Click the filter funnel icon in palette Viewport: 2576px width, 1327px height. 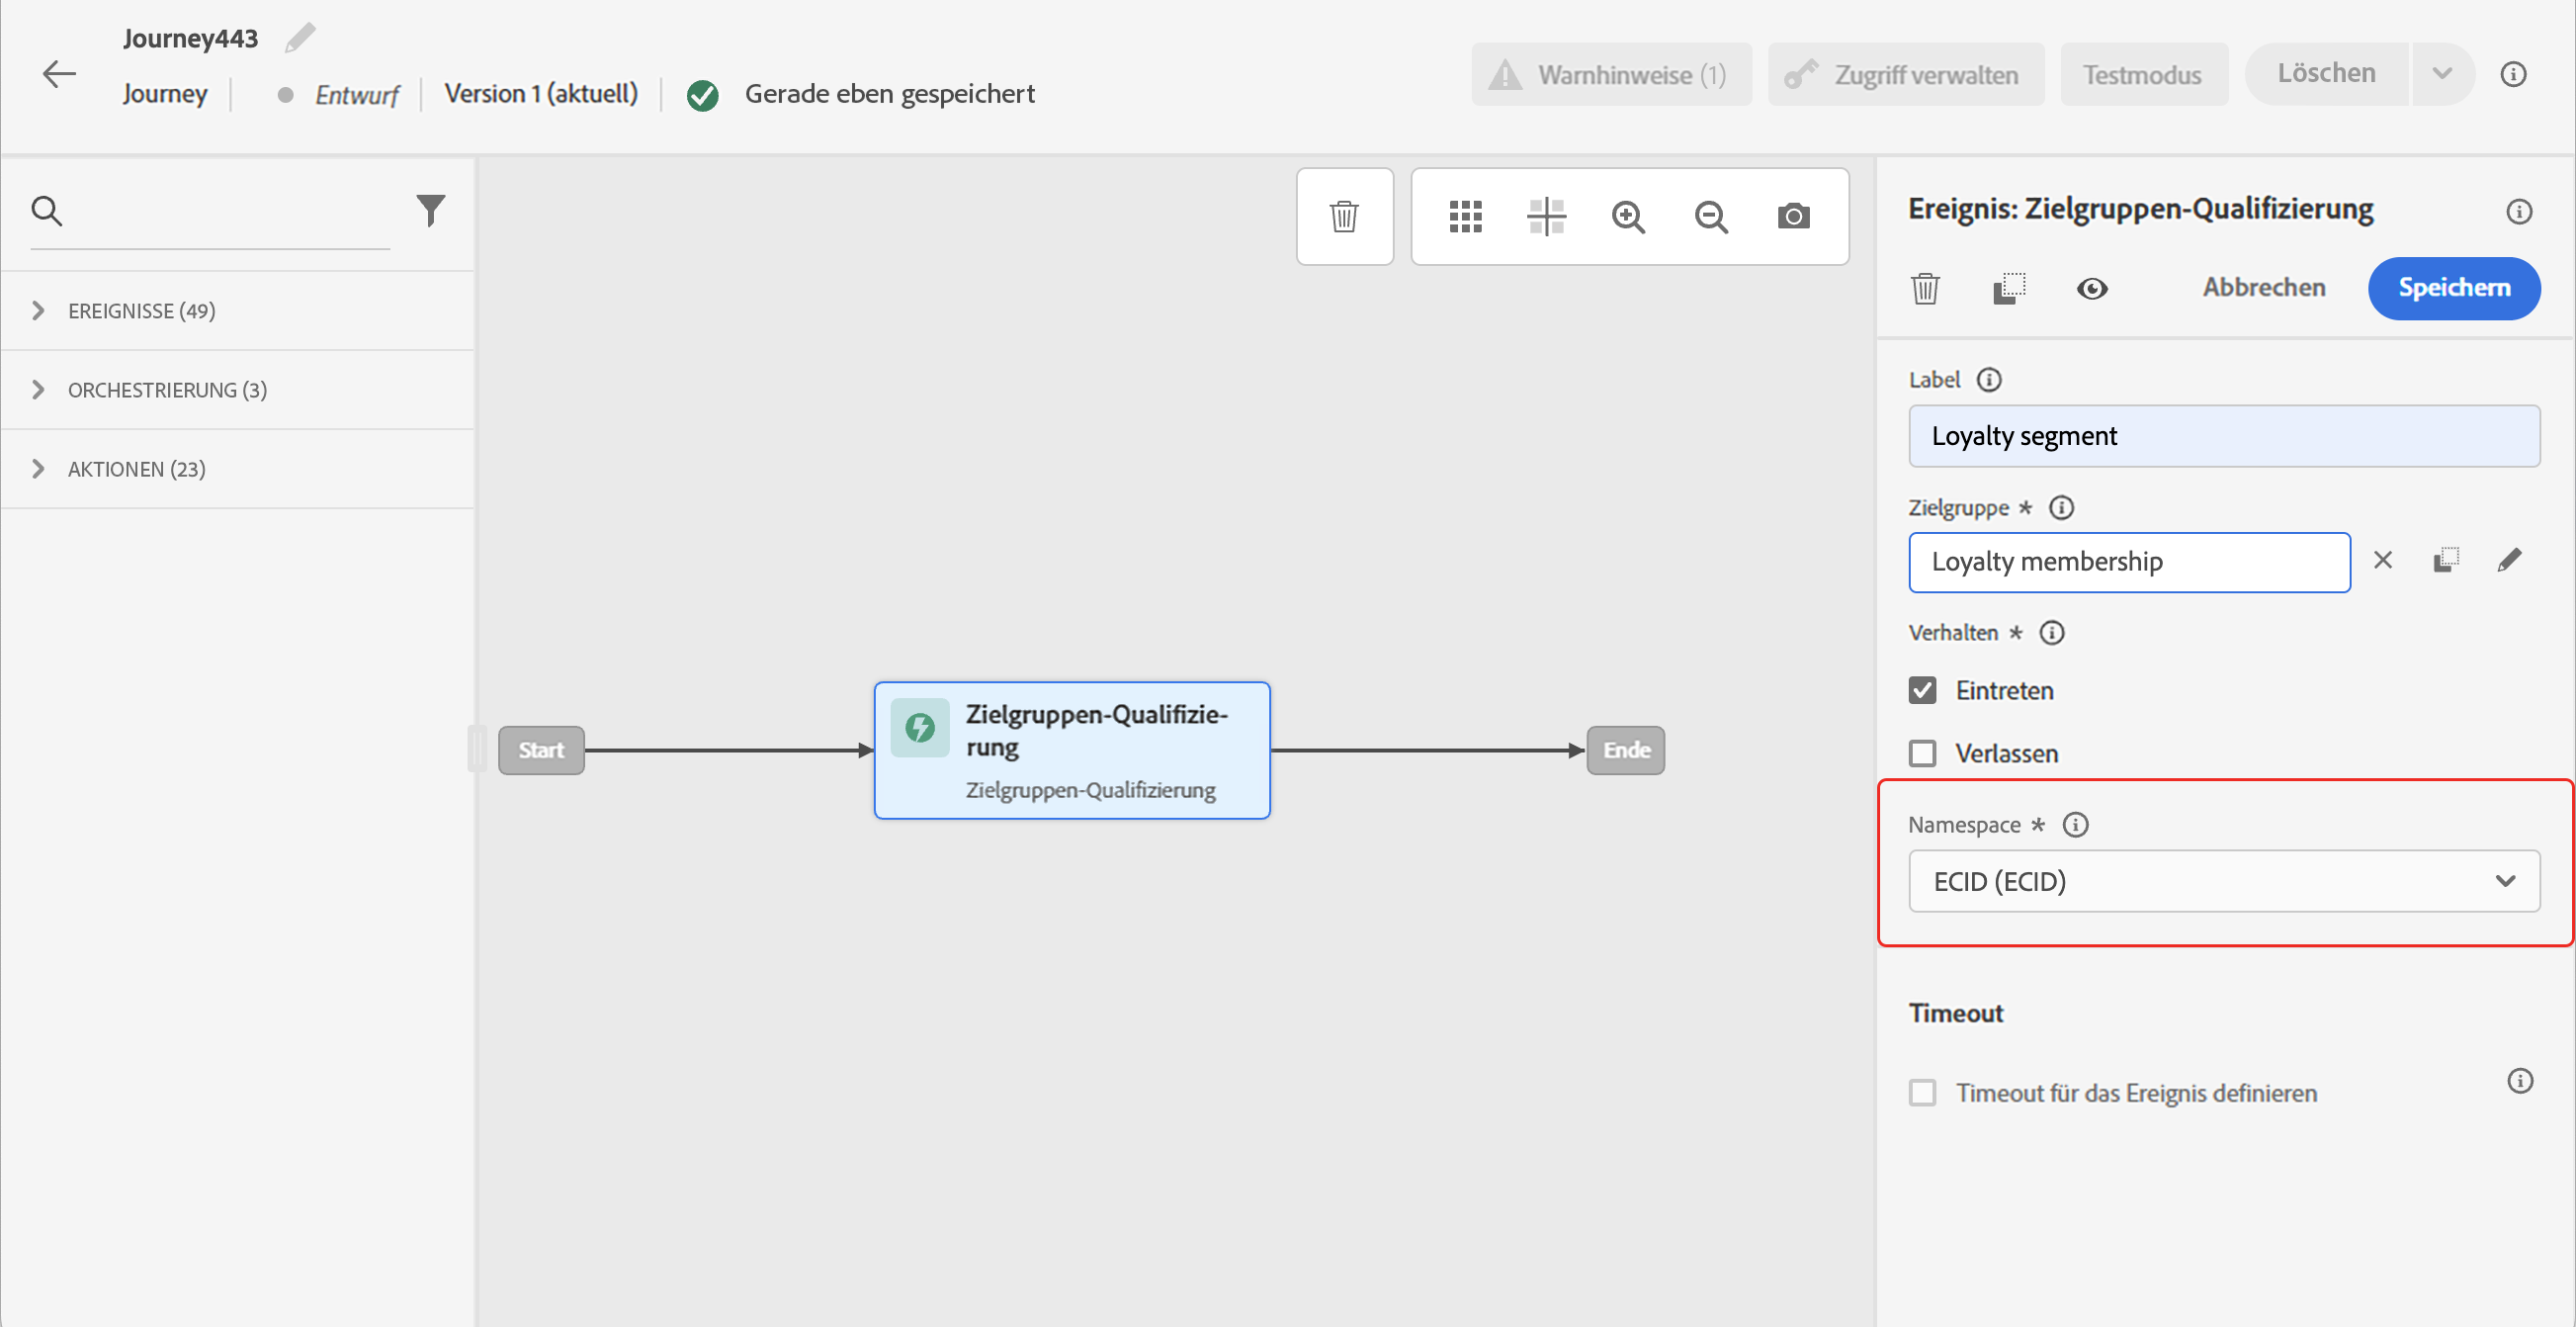tap(430, 210)
